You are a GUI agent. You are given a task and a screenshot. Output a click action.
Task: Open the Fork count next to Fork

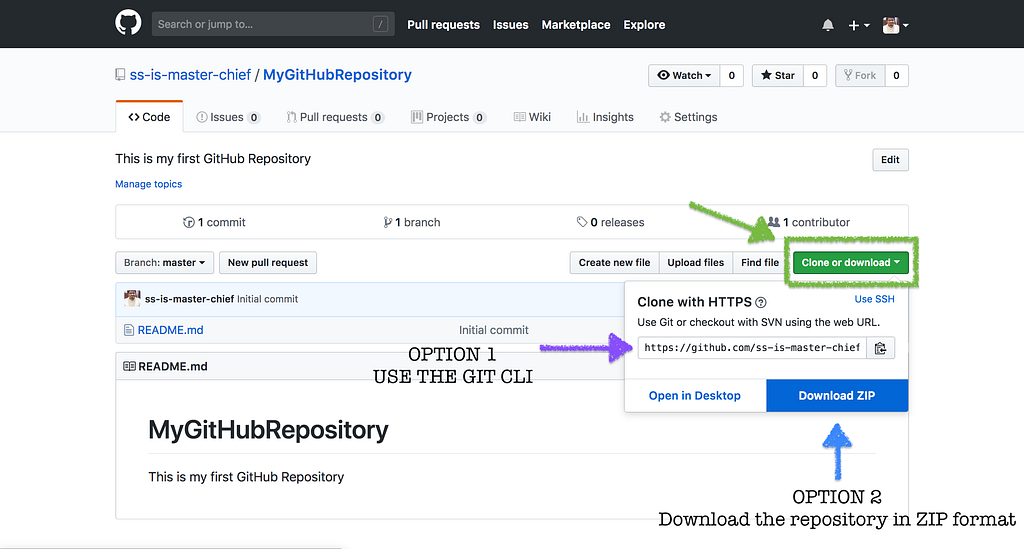[896, 76]
